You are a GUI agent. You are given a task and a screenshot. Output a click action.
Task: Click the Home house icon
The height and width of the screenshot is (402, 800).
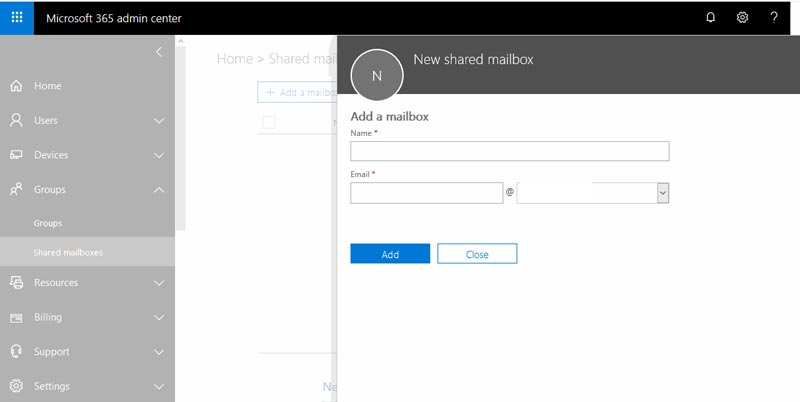[x=16, y=86]
